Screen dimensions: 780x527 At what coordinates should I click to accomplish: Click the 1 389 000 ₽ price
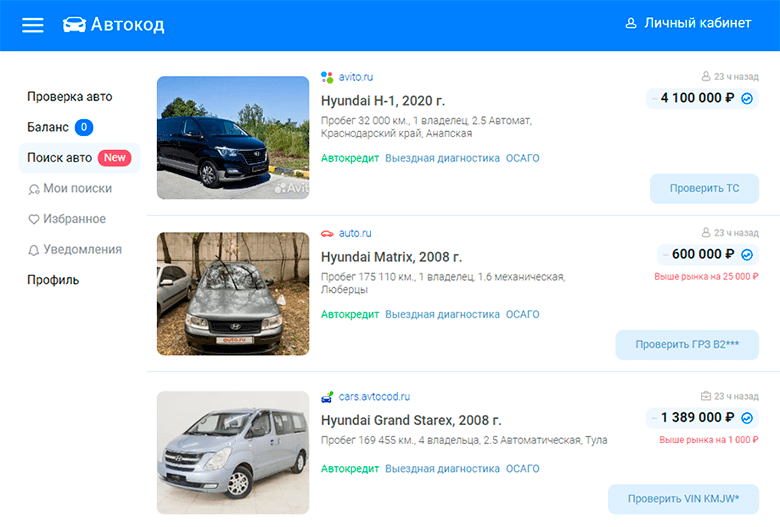tap(697, 418)
